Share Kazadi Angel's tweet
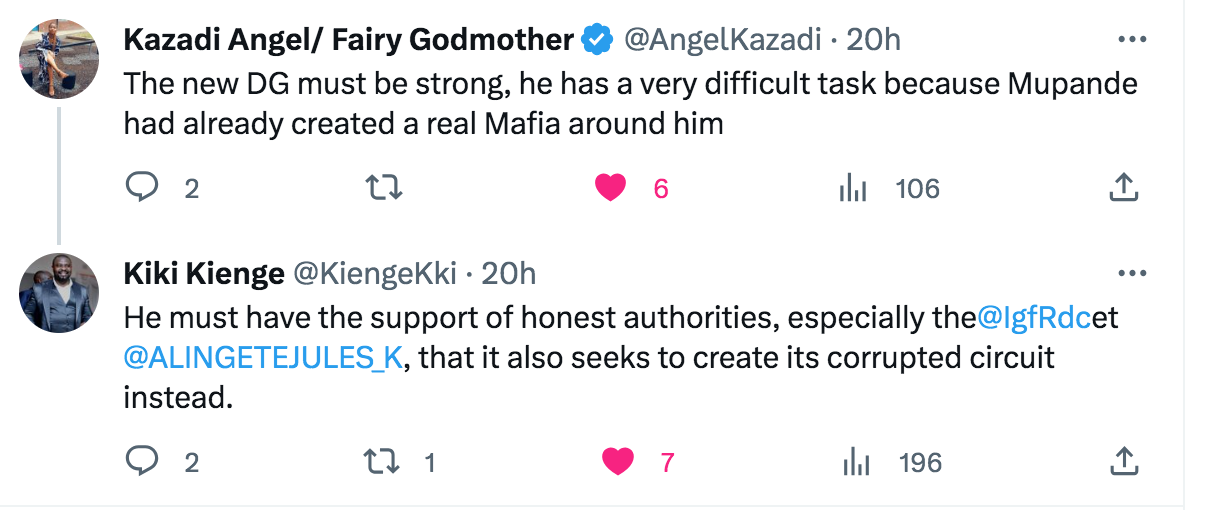 pos(1124,187)
